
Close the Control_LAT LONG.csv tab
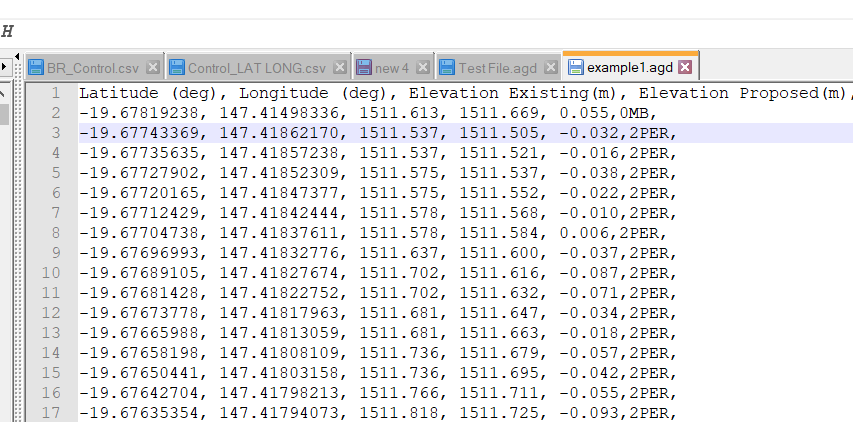[340, 68]
